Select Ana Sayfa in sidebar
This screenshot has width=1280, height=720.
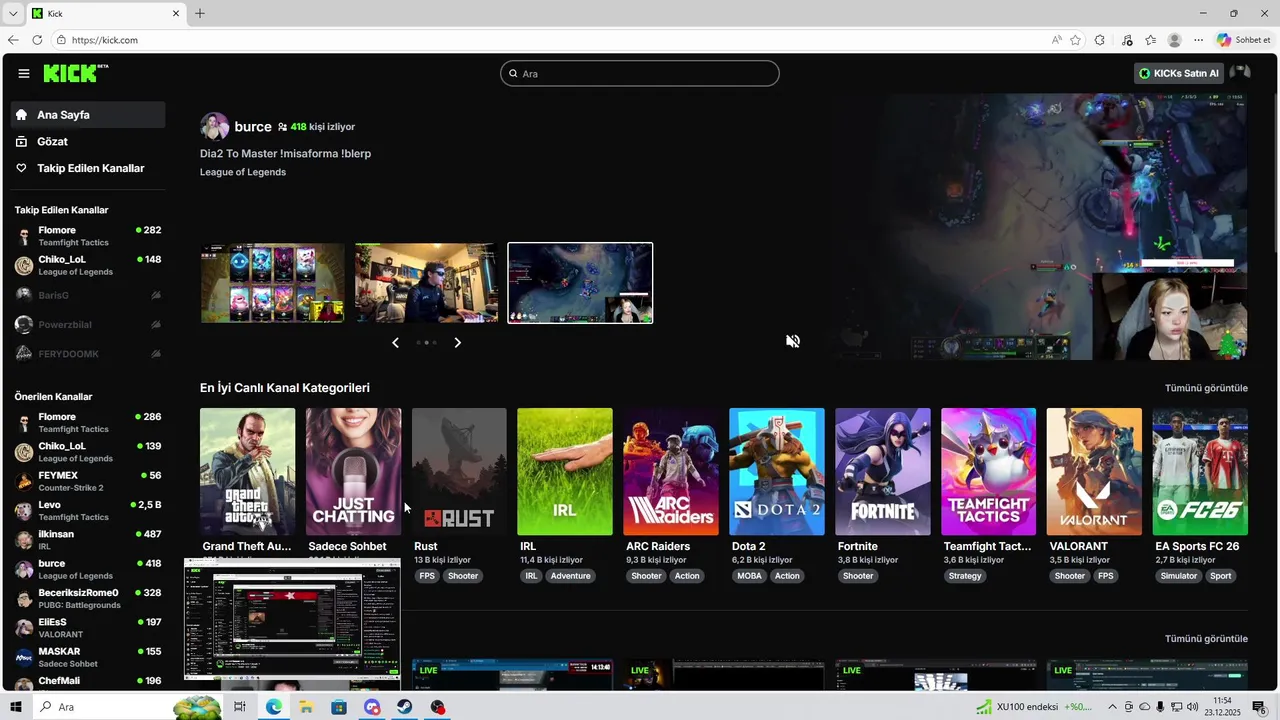[x=88, y=115]
